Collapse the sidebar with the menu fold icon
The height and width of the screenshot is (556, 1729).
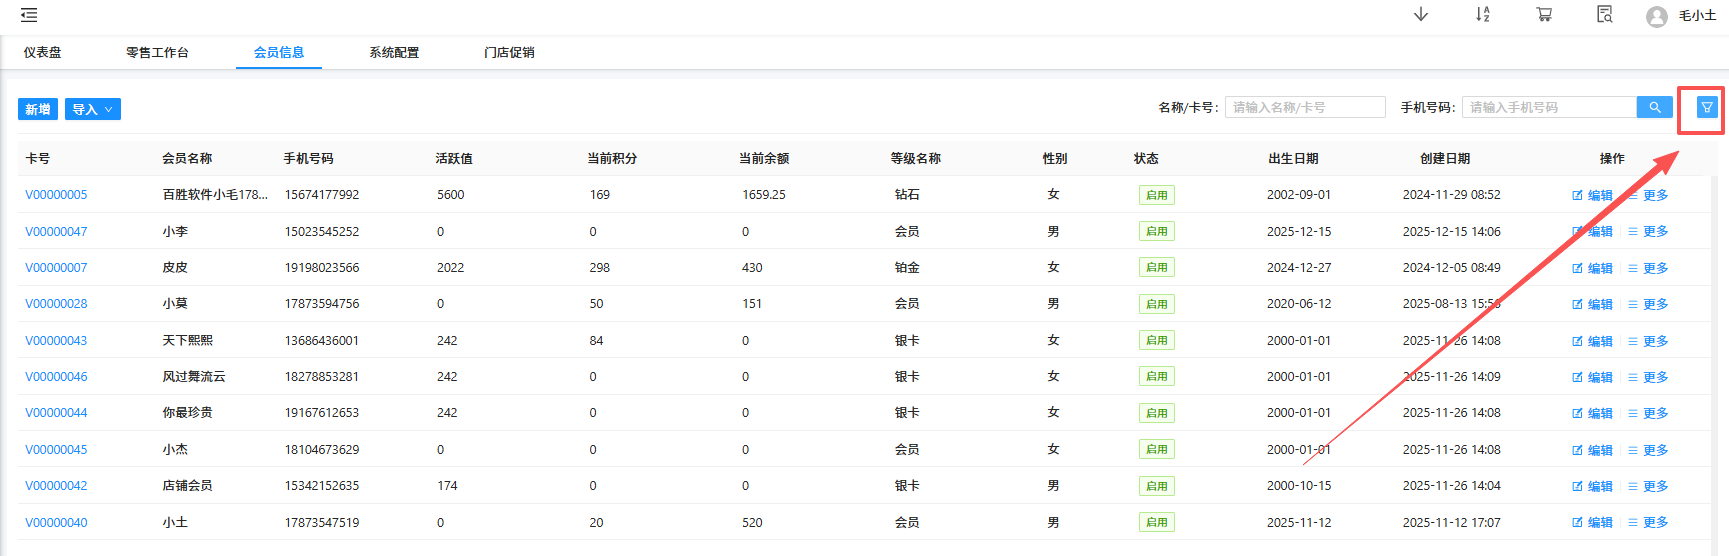tap(29, 15)
